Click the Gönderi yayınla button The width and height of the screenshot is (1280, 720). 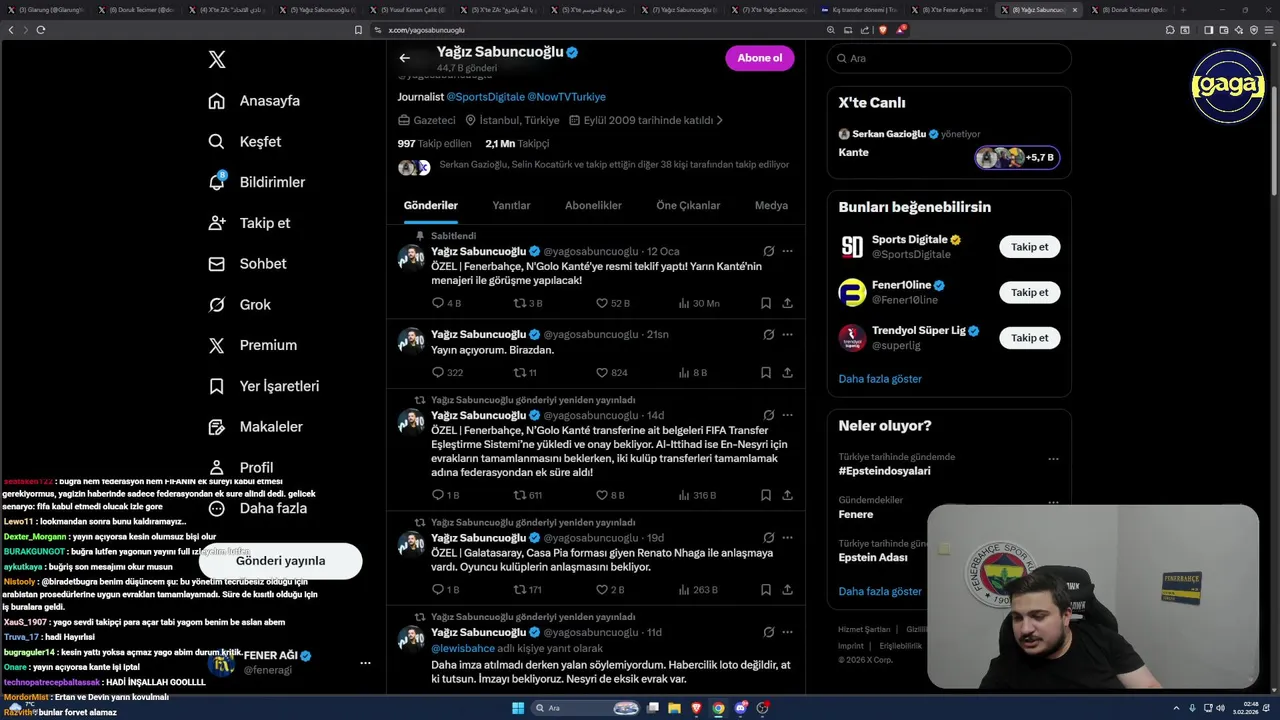pyautogui.click(x=280, y=561)
